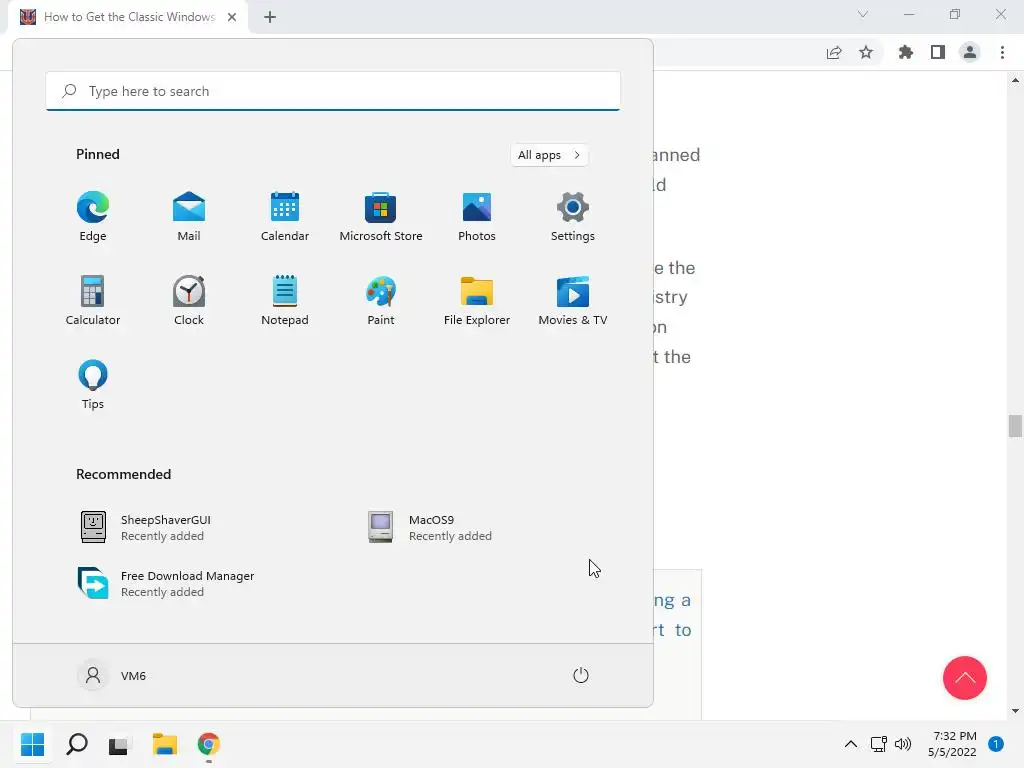
Task: Click the Windows Start button on taskbar
Action: [x=32, y=744]
